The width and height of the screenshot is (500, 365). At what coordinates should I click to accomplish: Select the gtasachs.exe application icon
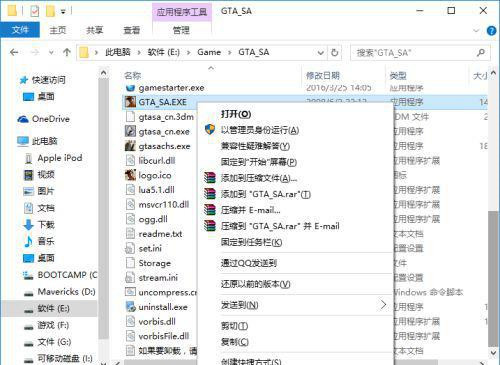[x=130, y=146]
